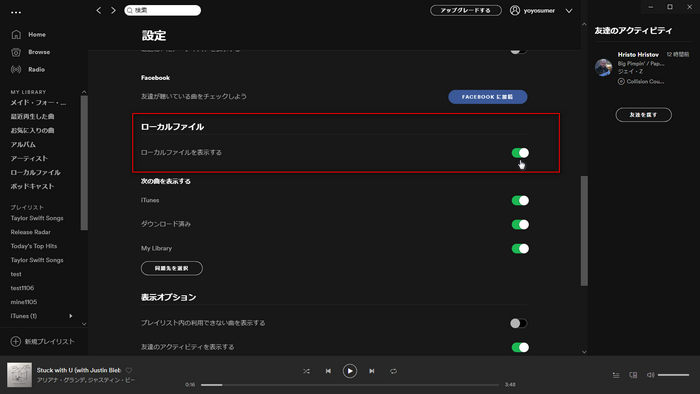Click Stuck with U song title
Screen dimensions: 700x394
[x=79, y=370]
